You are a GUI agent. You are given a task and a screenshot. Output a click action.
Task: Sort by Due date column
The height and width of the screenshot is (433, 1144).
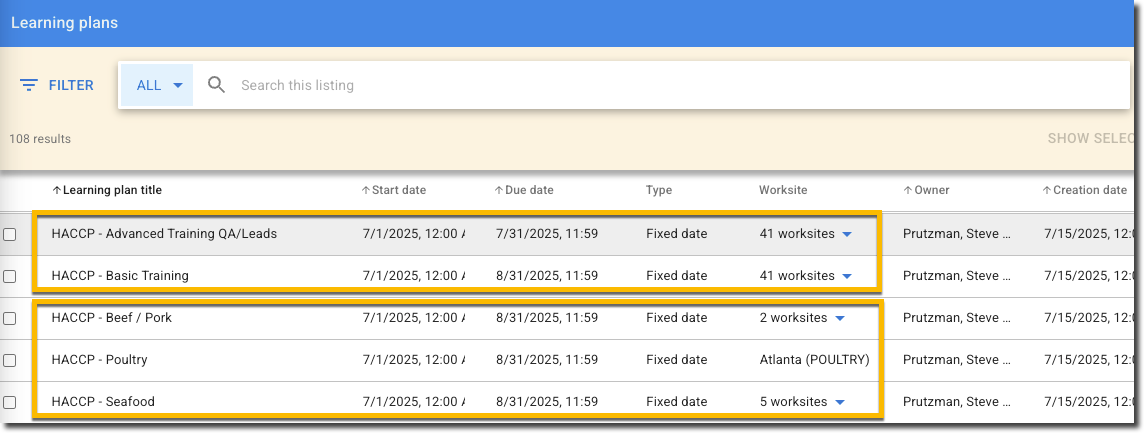524,190
